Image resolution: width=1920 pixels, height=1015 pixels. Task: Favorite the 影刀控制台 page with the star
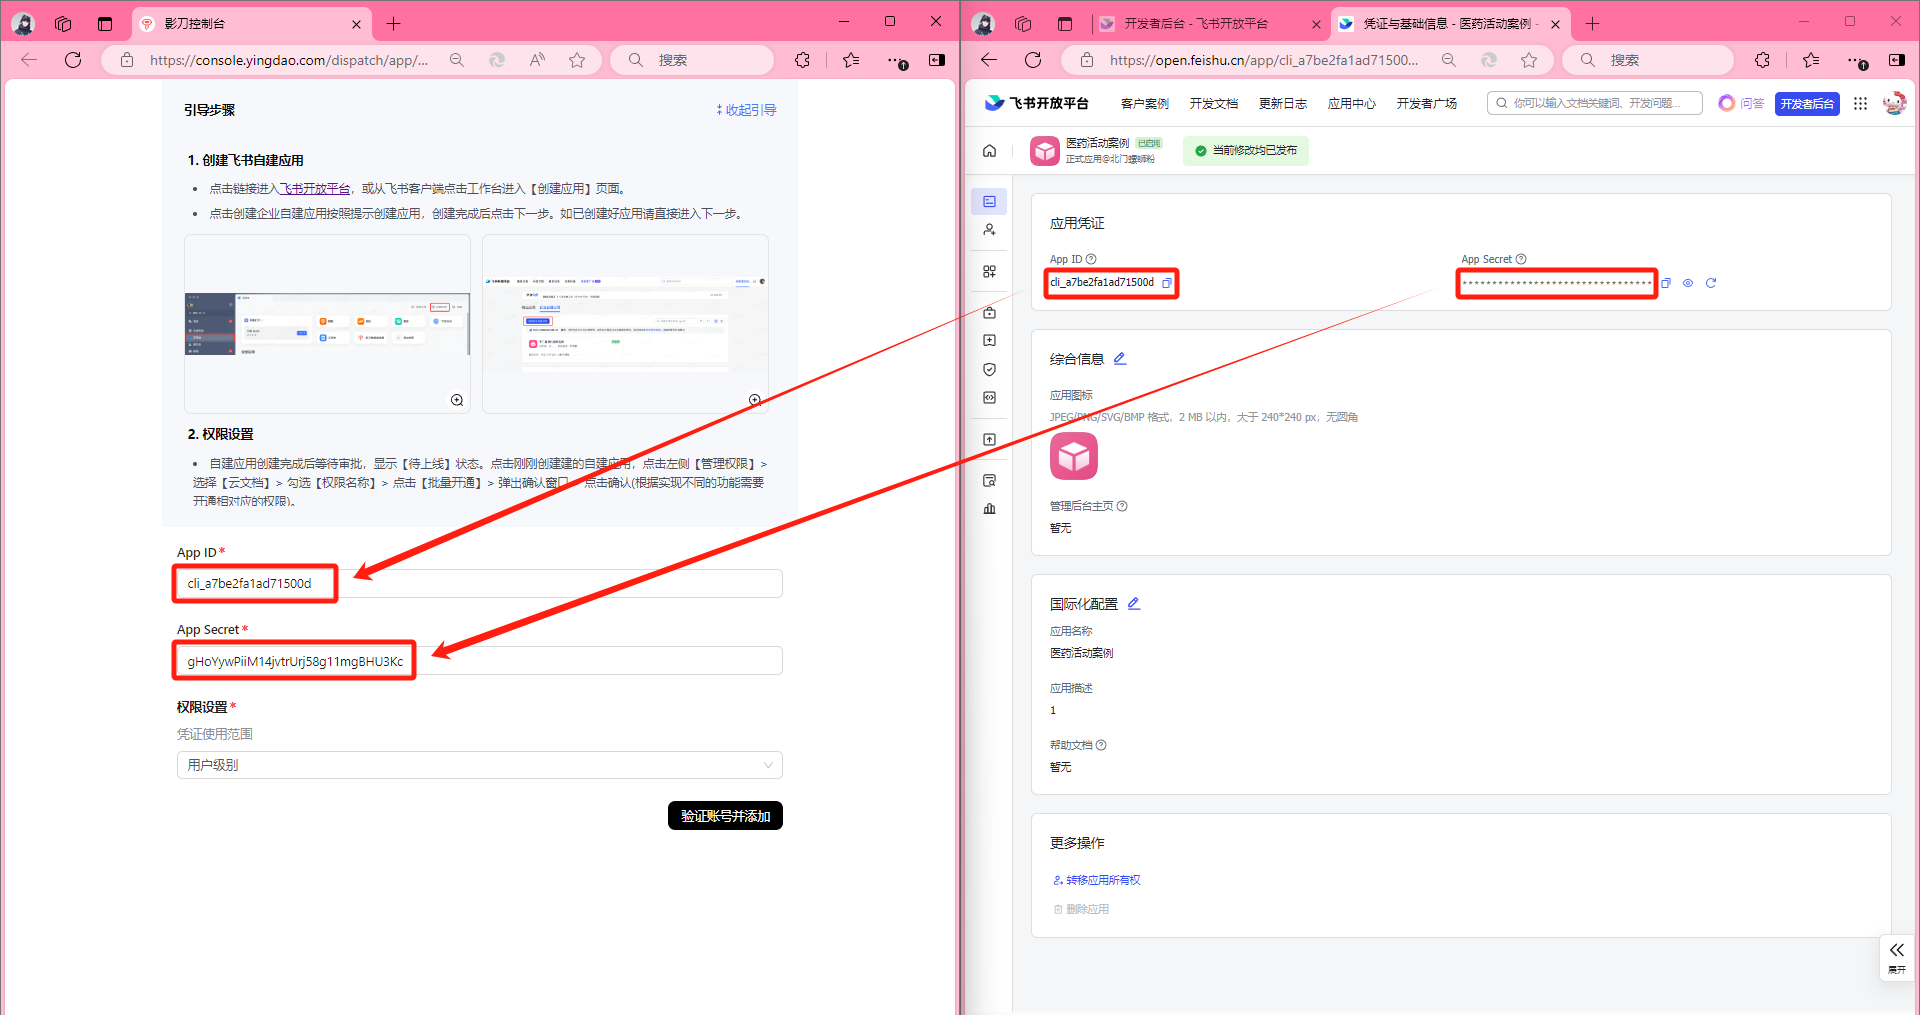click(577, 60)
